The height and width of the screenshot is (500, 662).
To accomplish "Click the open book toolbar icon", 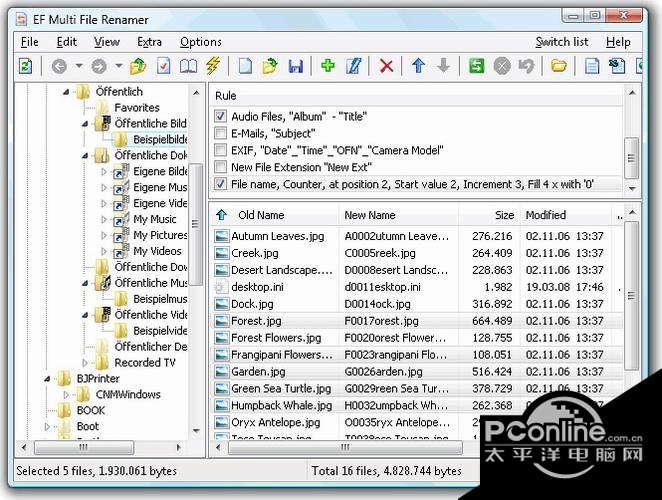I will [188, 66].
